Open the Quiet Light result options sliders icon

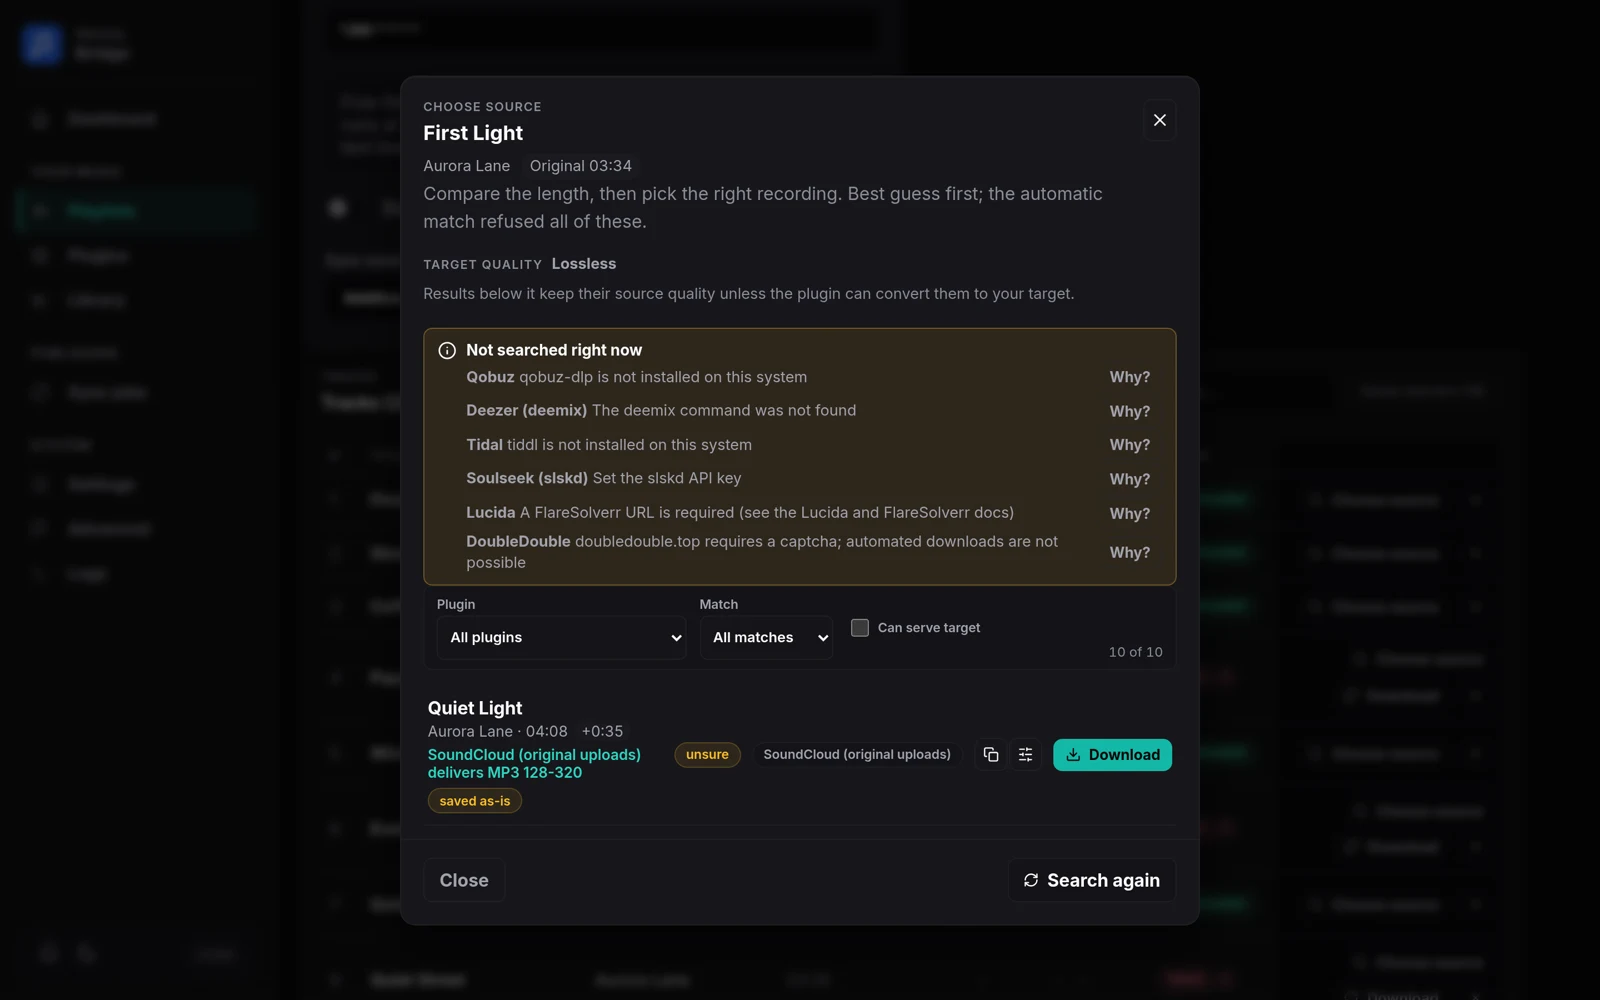(x=1025, y=755)
